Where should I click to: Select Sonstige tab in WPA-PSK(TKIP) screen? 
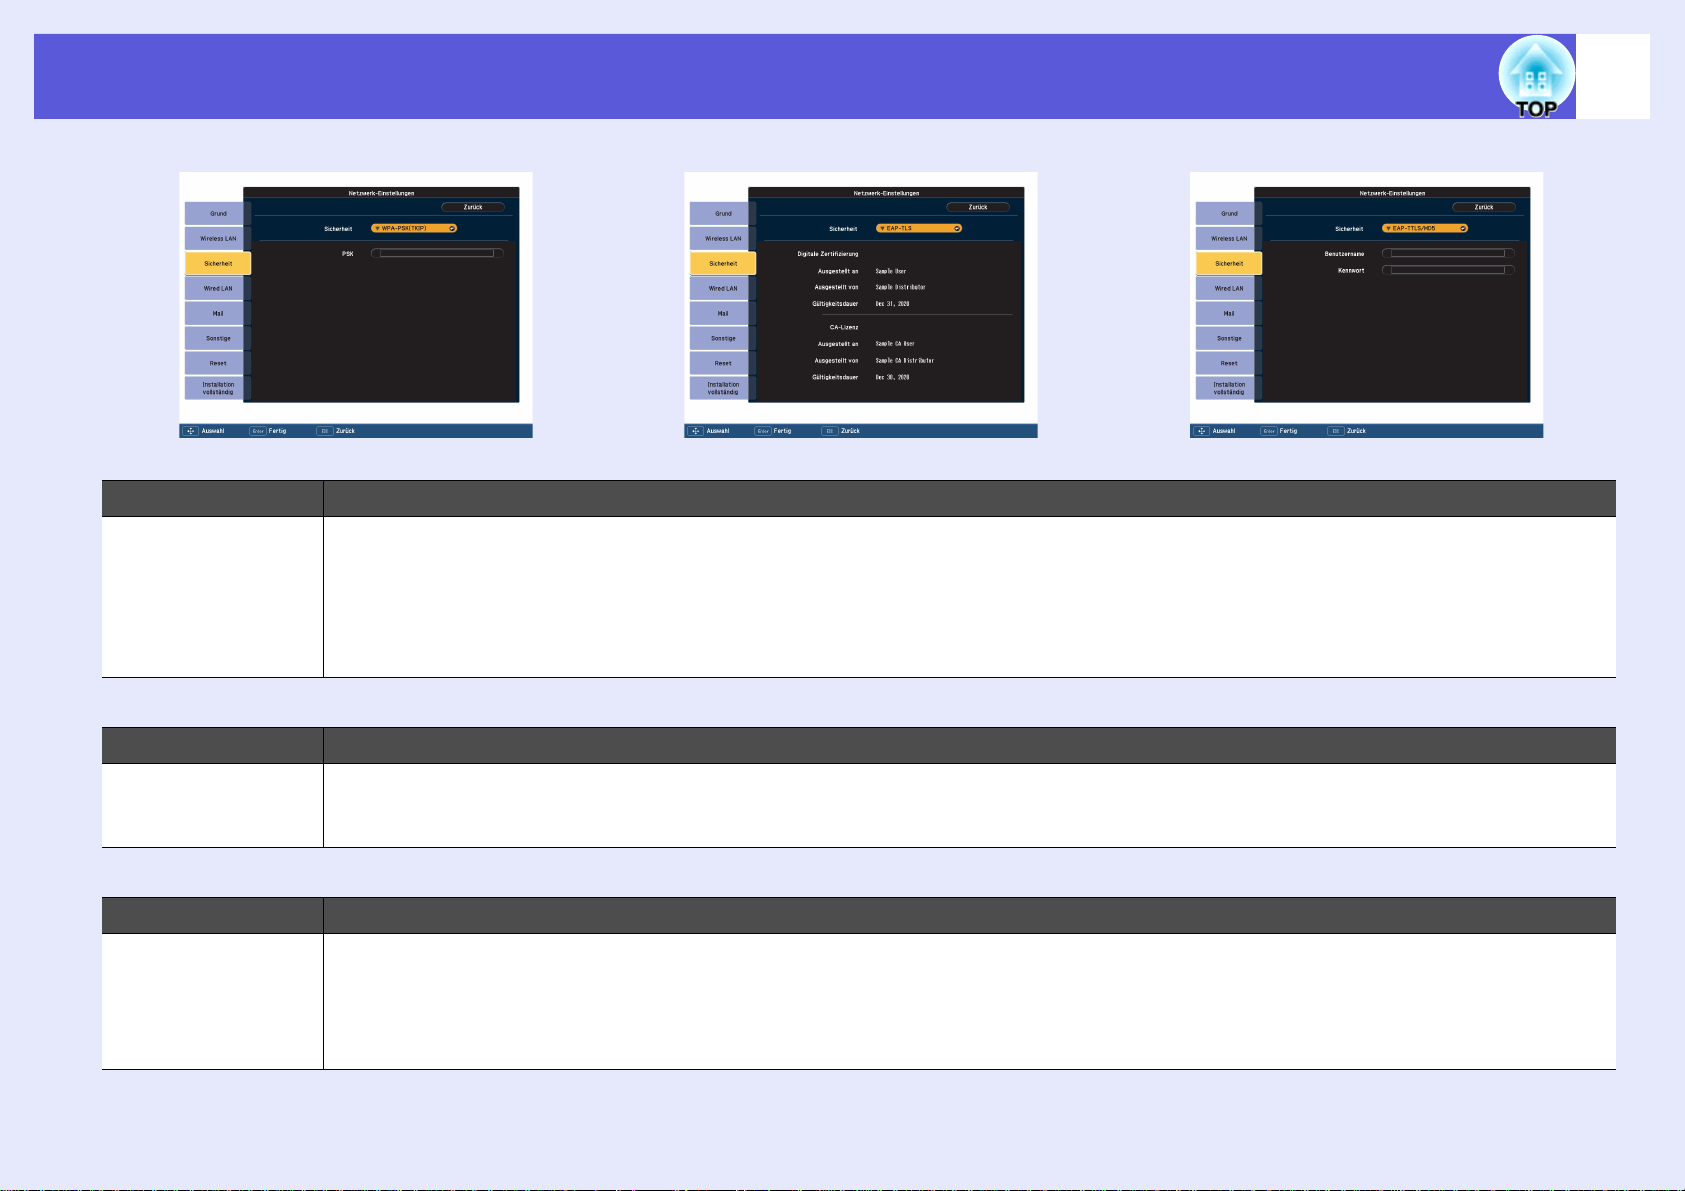click(218, 338)
